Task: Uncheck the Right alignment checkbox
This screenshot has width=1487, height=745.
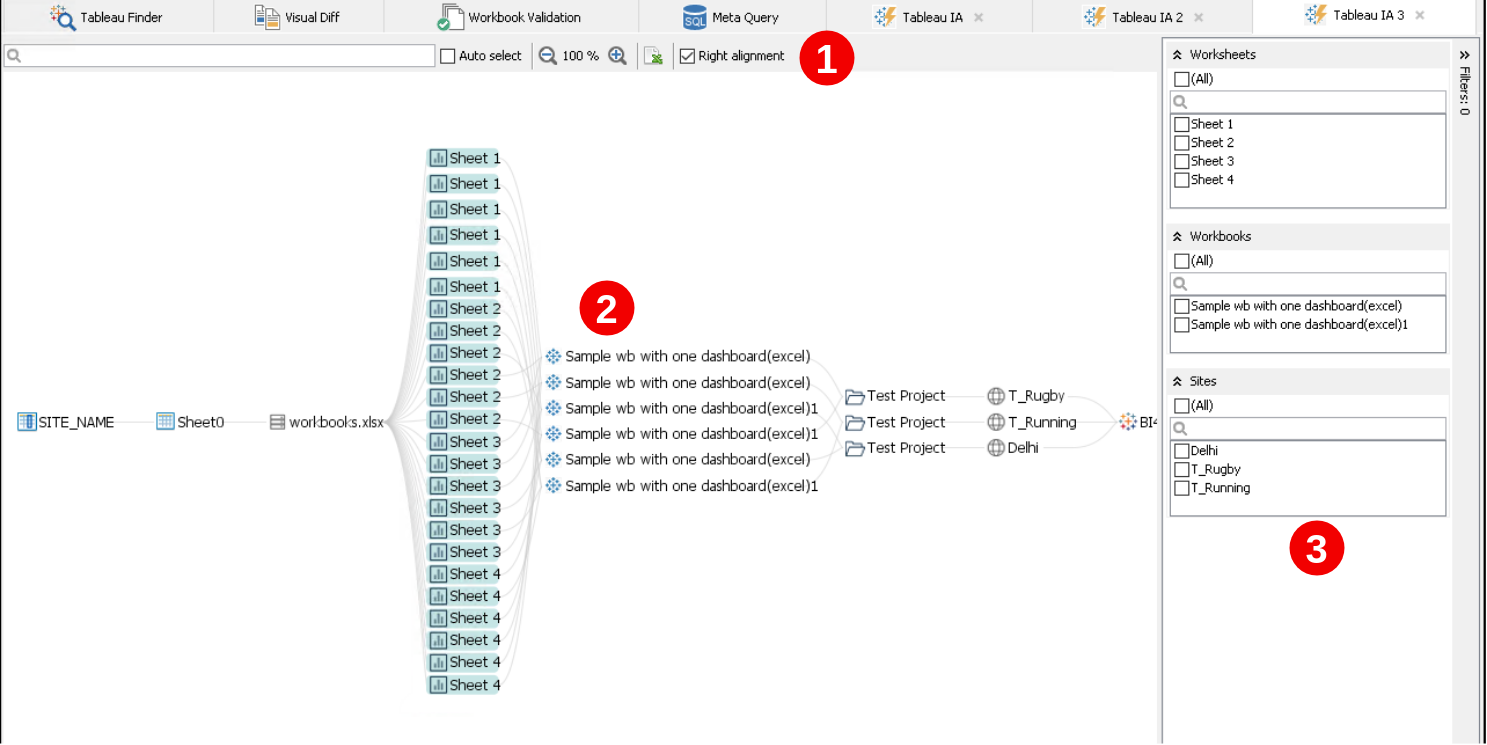Action: [x=687, y=56]
